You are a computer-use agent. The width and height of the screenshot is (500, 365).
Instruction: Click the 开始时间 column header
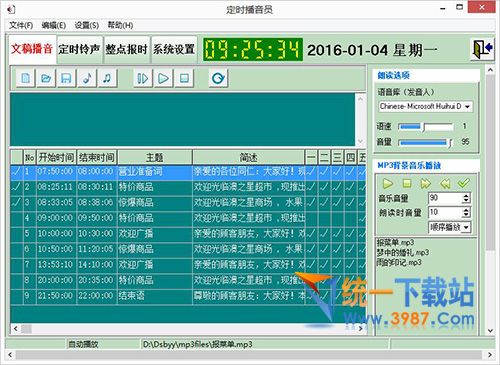[56, 157]
